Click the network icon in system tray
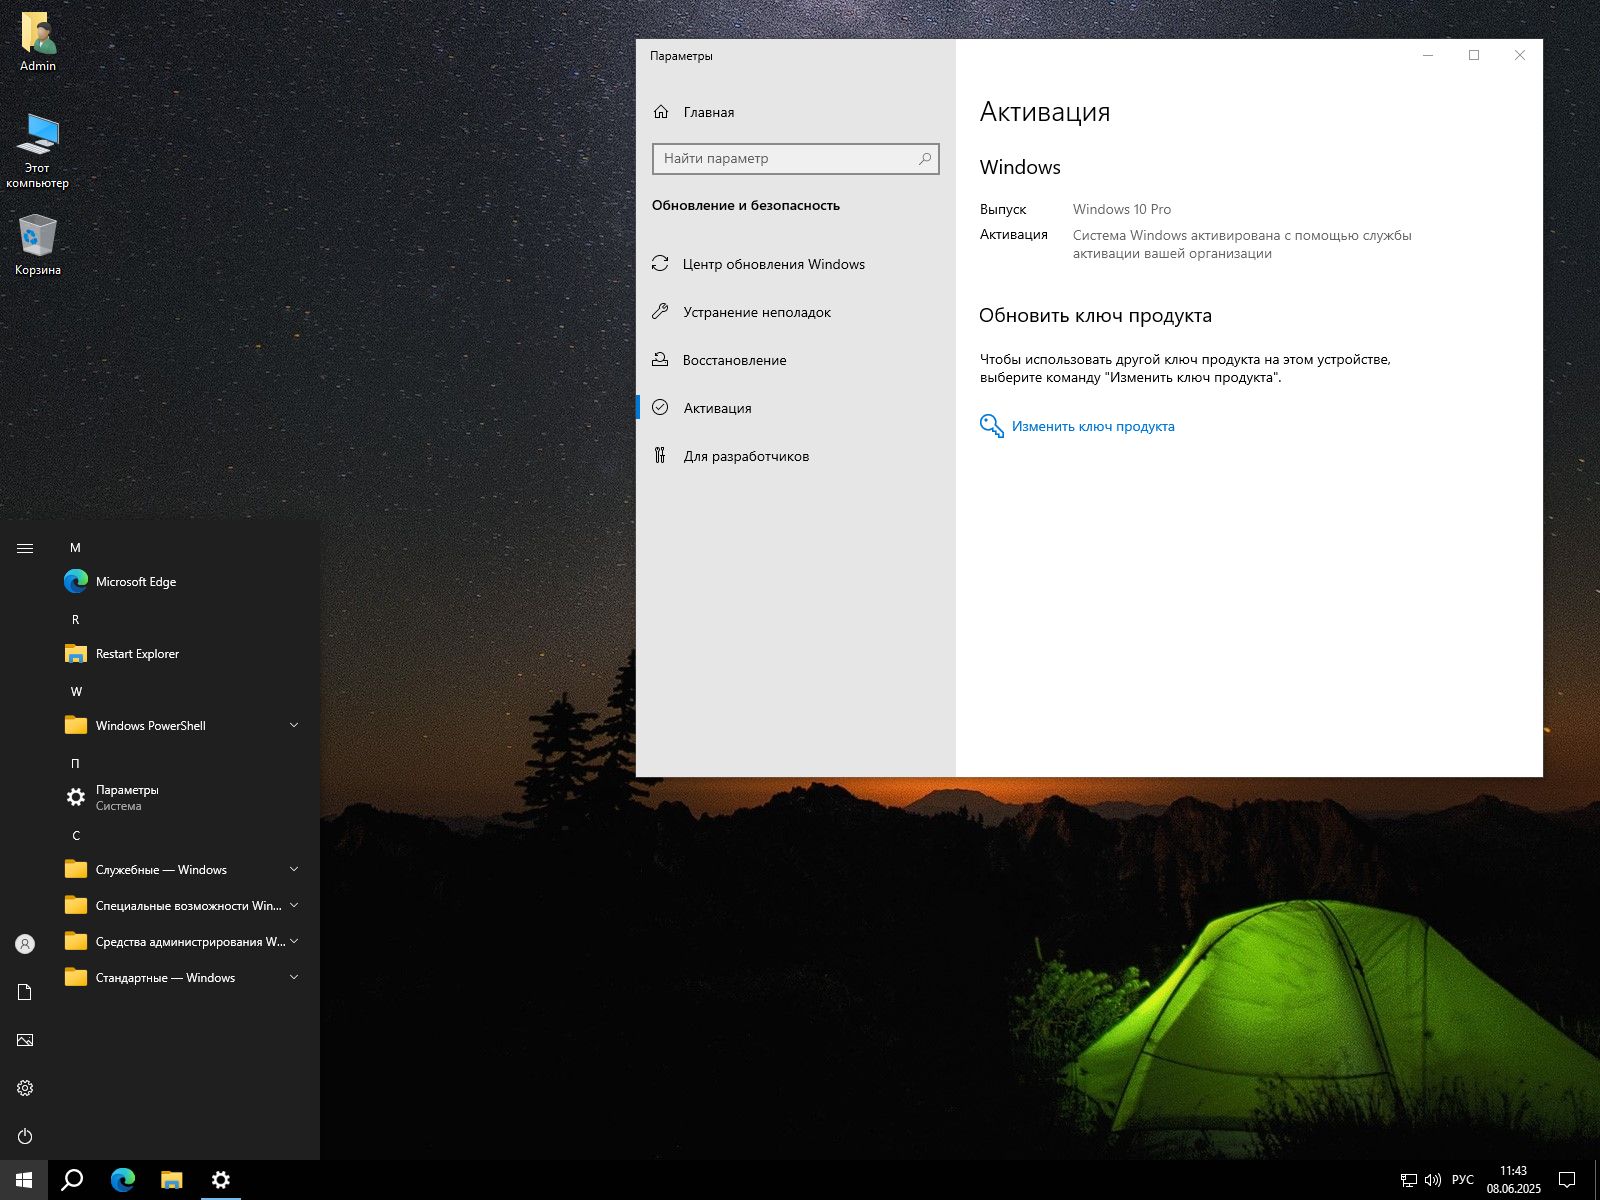This screenshot has width=1600, height=1200. pyautogui.click(x=1408, y=1180)
